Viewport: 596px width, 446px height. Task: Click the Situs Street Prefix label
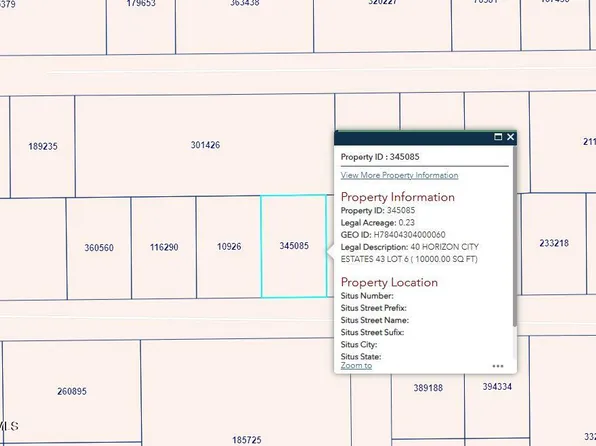click(x=373, y=308)
